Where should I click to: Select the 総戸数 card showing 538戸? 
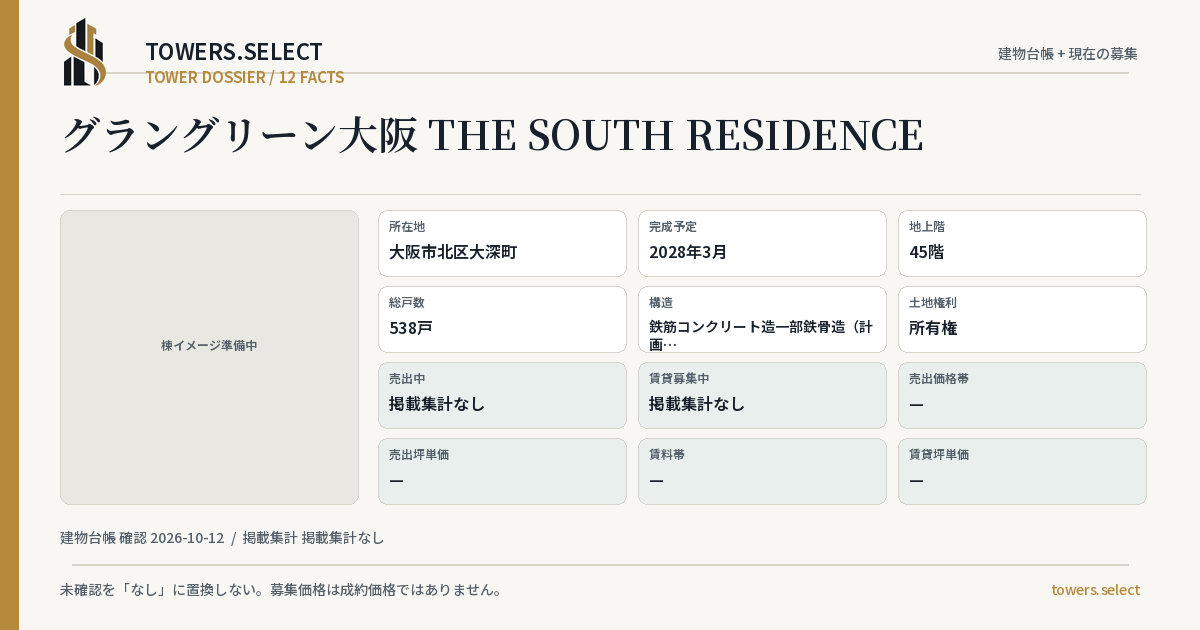tap(502, 319)
